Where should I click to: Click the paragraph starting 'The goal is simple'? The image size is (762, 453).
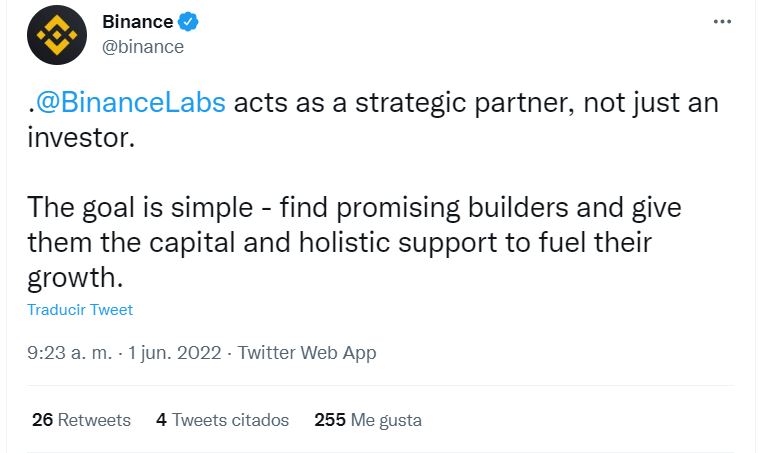tap(354, 242)
